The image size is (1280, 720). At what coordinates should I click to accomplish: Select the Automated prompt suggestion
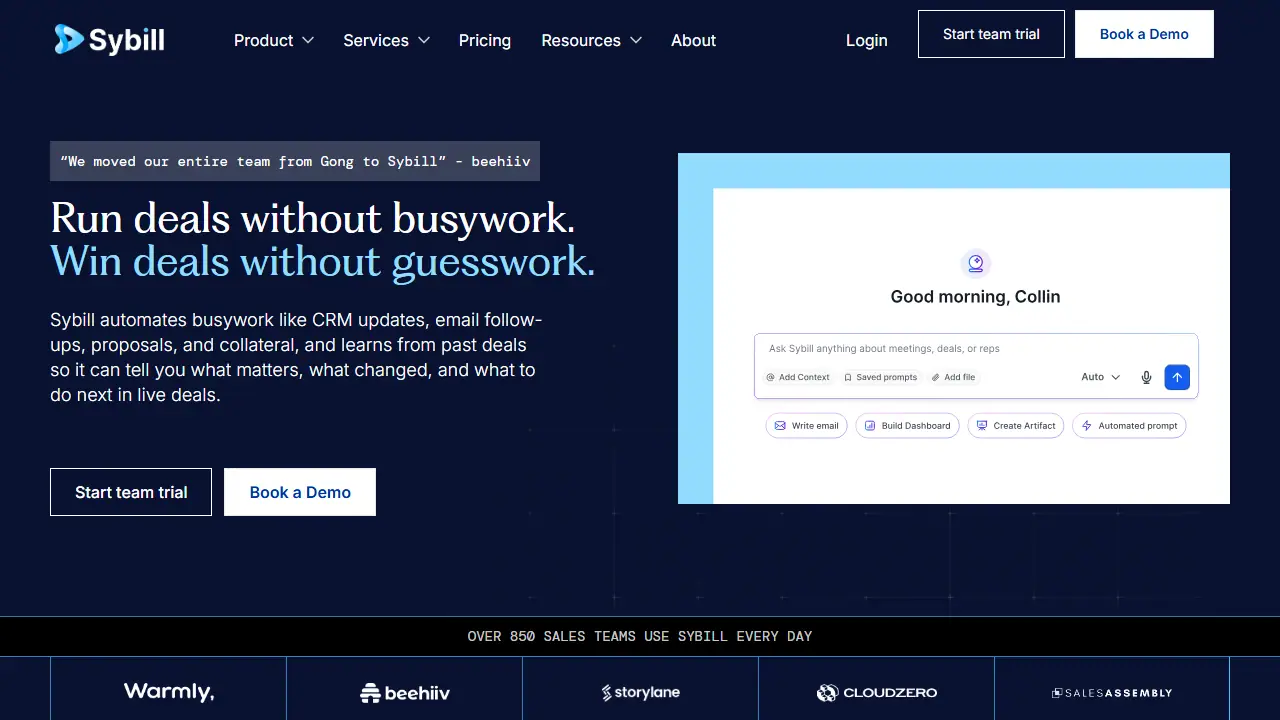point(1129,426)
